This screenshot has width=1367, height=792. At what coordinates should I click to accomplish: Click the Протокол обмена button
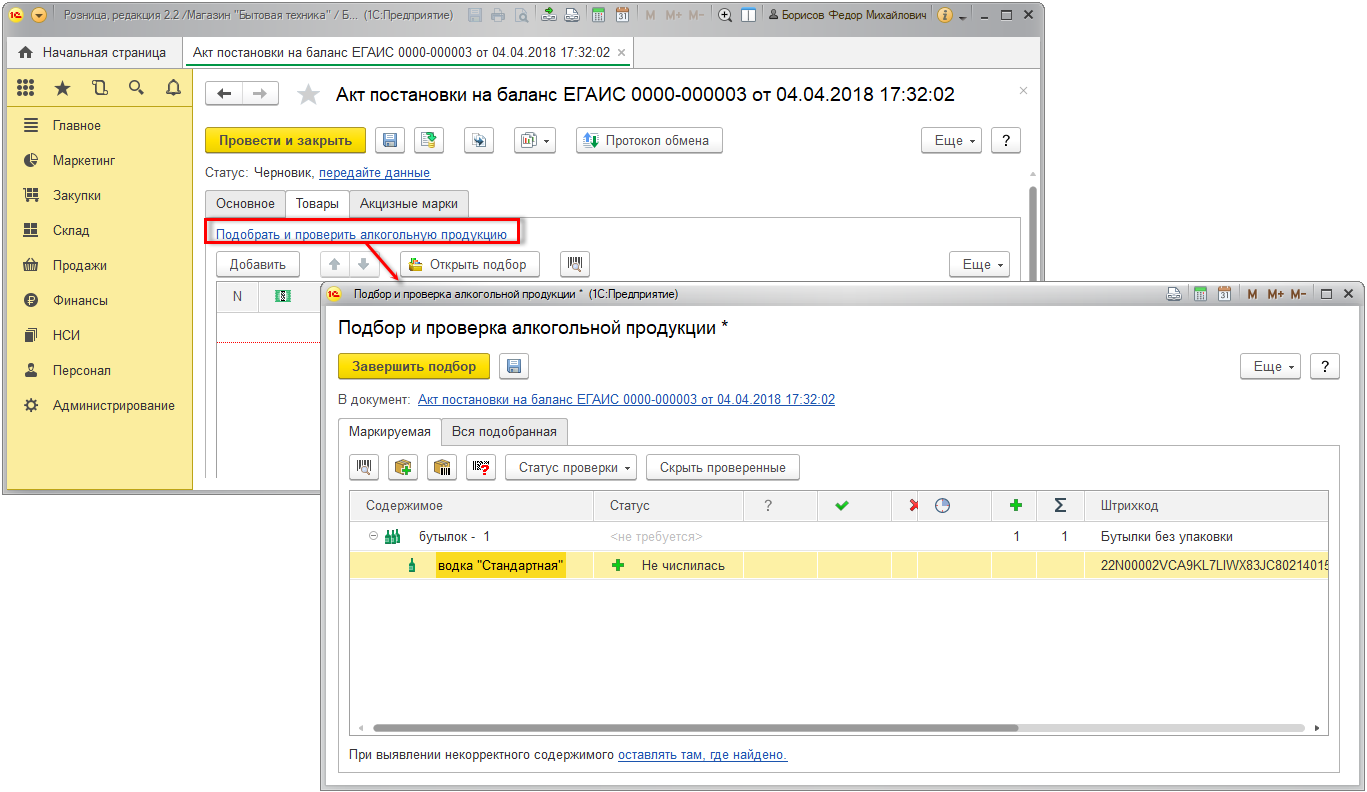coord(649,141)
